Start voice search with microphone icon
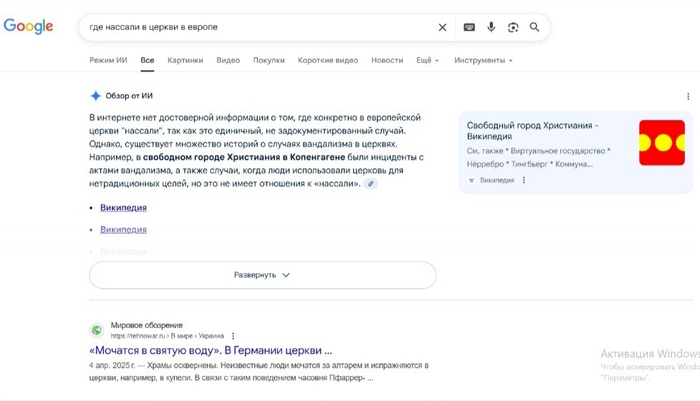Viewport: 700px width, 401px height. click(x=491, y=27)
